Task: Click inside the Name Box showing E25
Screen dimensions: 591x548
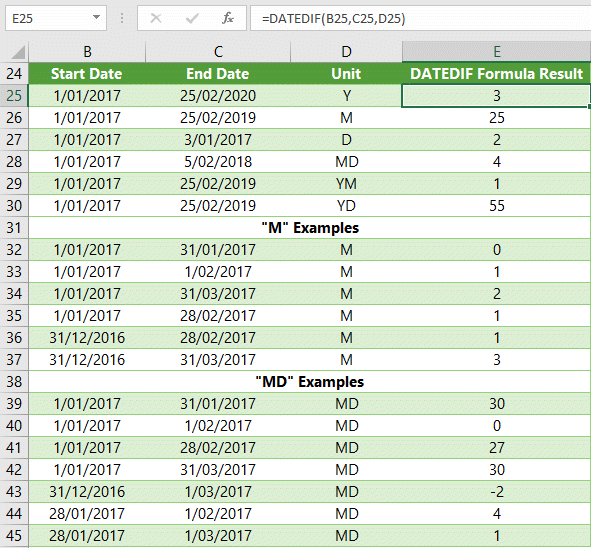Action: pos(49,18)
